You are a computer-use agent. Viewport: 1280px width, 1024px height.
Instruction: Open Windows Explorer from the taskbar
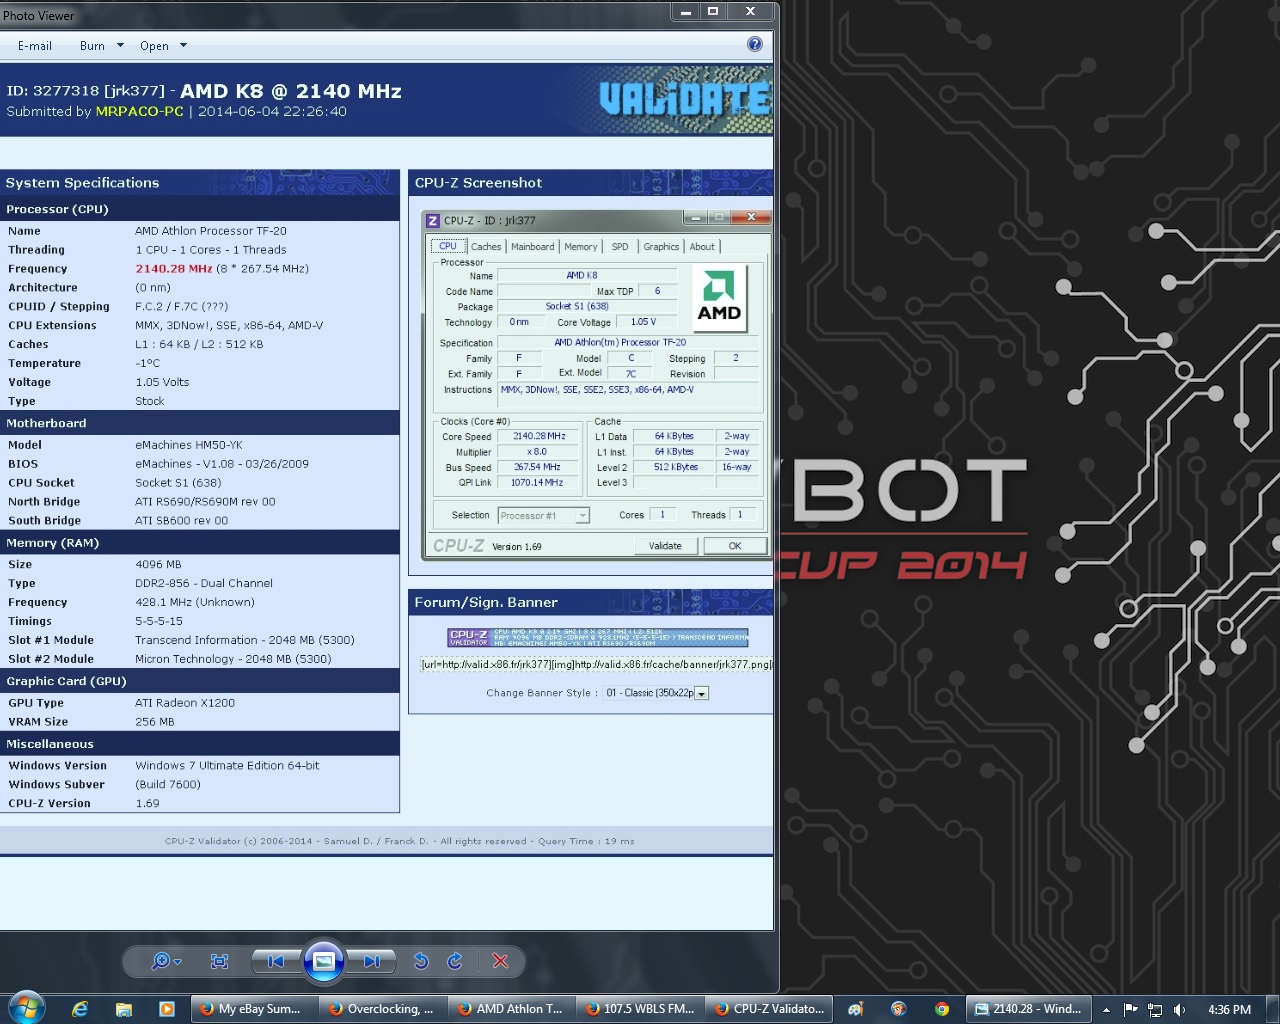point(123,1009)
